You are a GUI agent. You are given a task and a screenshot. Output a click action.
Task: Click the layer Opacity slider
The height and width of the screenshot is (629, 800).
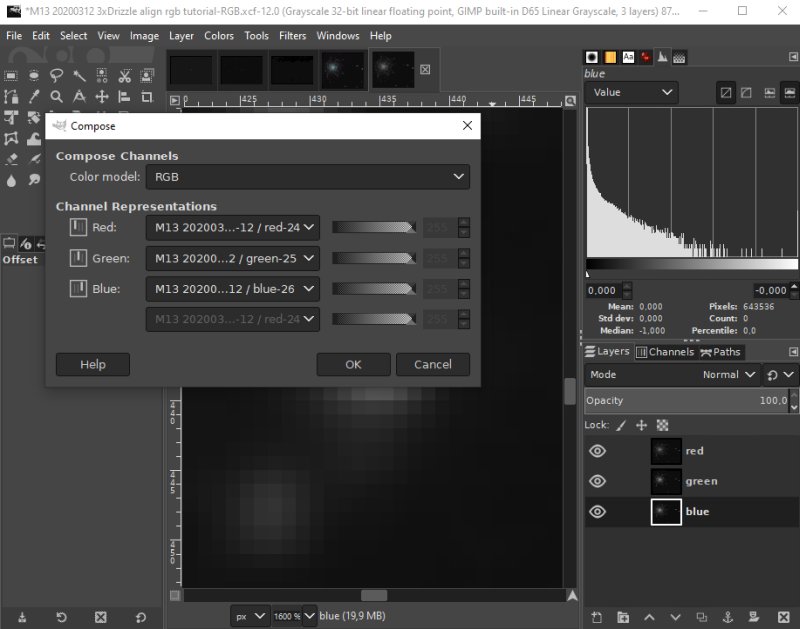[x=687, y=400]
